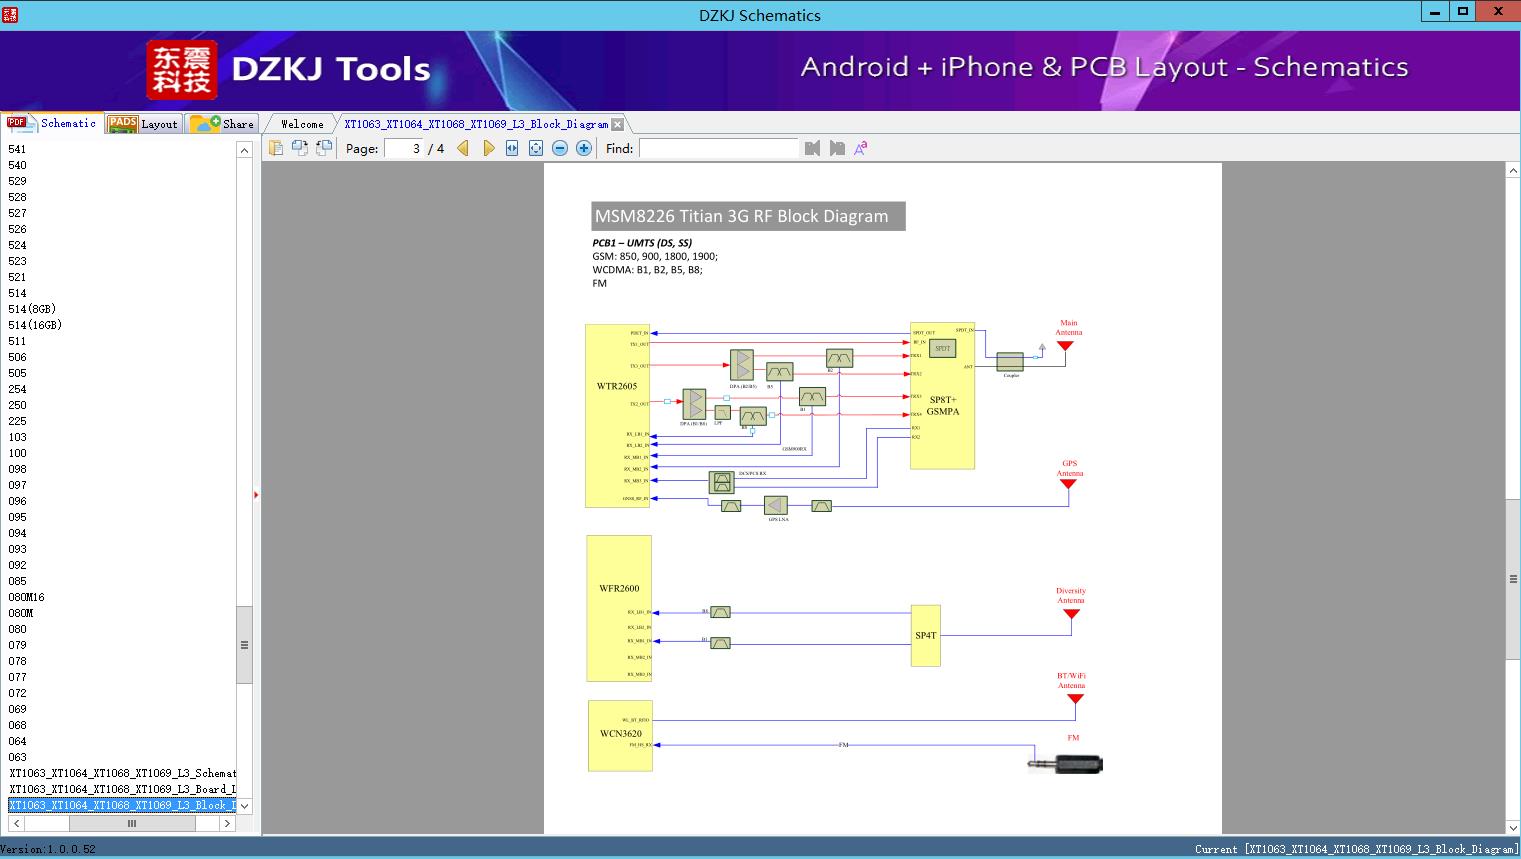Go to the previous page

(x=463, y=148)
